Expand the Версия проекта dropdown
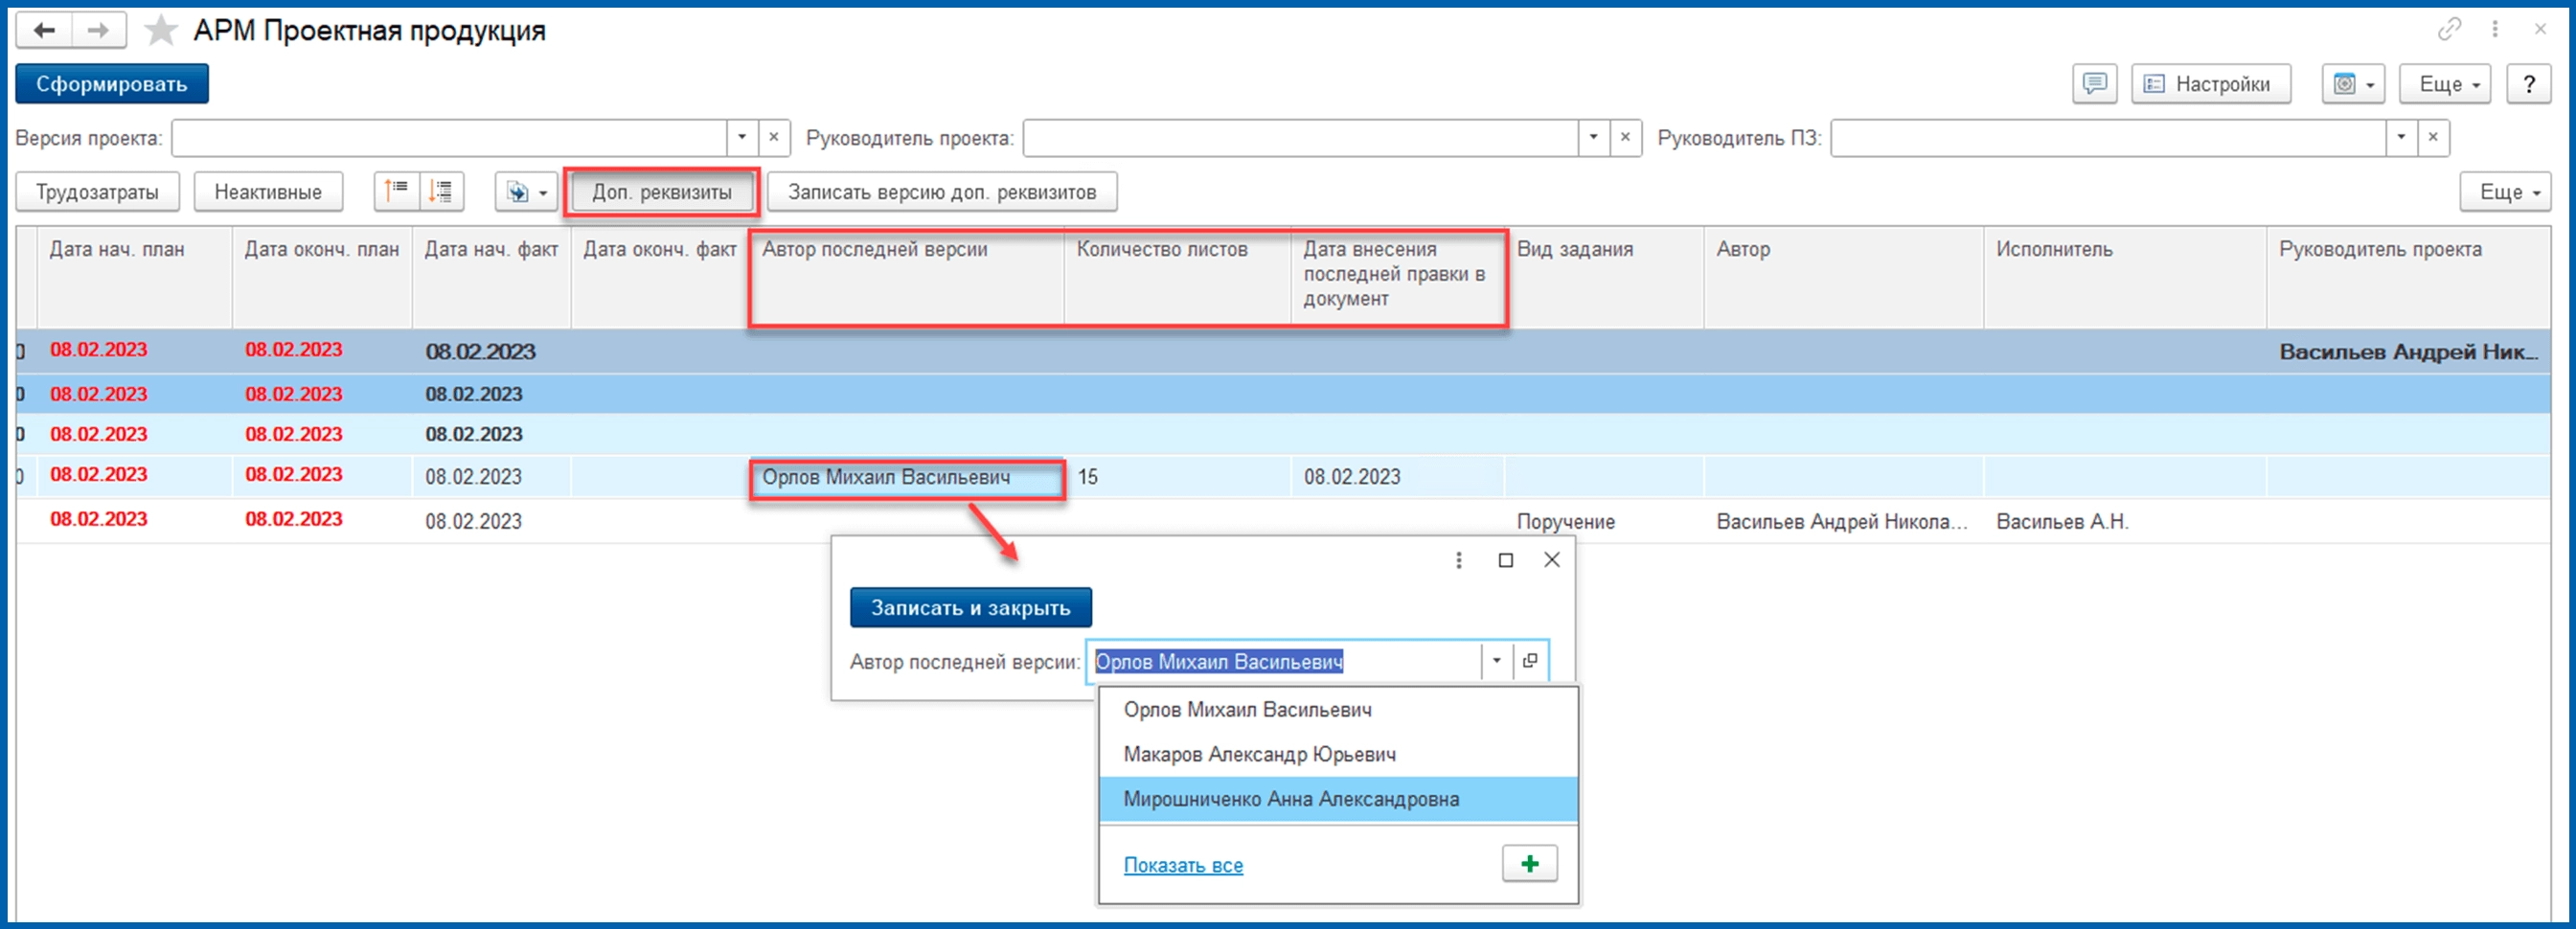 [x=741, y=138]
